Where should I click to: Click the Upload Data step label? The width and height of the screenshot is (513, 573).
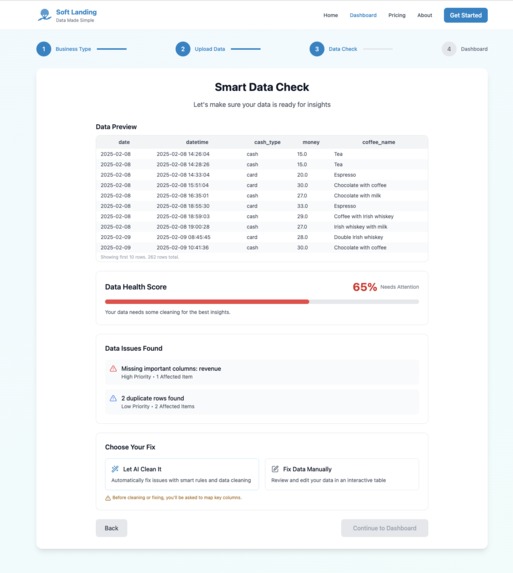click(210, 49)
